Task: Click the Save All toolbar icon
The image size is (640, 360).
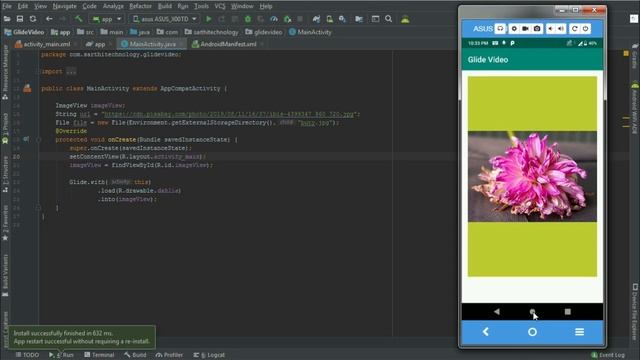Action: (x=20, y=19)
